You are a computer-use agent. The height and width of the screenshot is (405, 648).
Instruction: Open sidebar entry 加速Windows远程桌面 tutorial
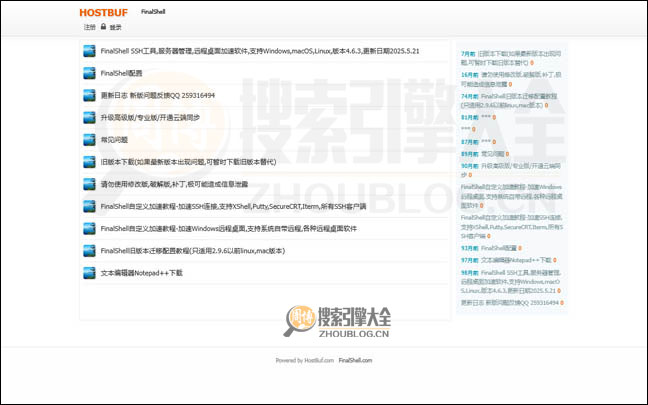tap(512, 196)
